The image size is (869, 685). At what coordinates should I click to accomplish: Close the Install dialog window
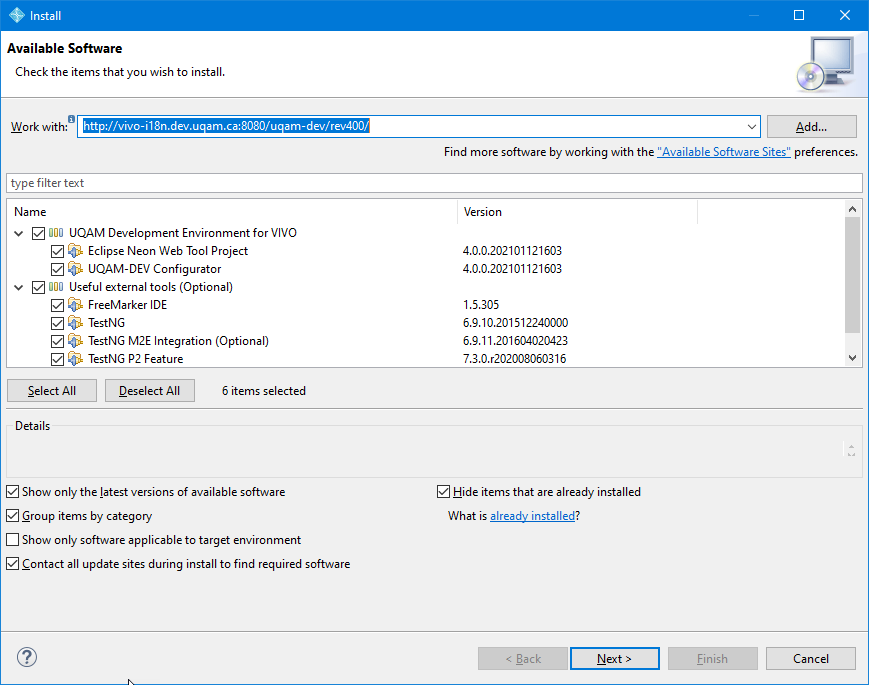tap(845, 15)
